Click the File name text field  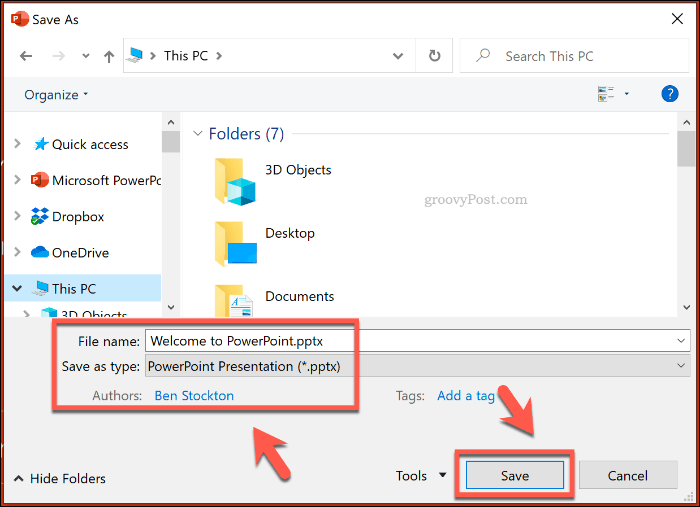(408, 341)
